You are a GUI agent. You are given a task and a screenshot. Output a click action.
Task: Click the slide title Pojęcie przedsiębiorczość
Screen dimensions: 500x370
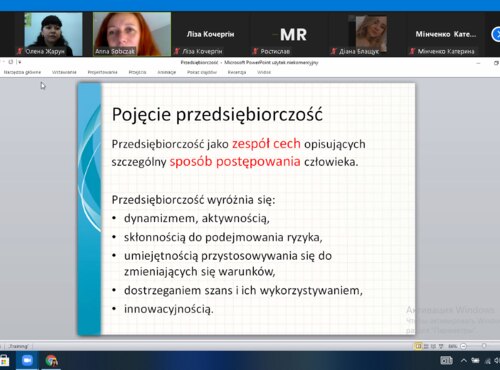pyautogui.click(x=217, y=115)
